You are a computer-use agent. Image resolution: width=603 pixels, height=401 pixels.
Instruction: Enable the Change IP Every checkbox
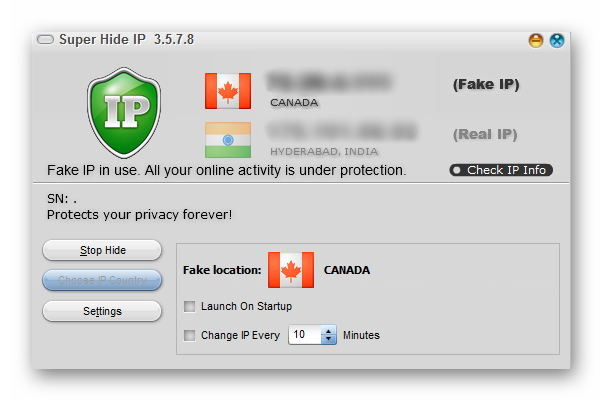coord(189,335)
